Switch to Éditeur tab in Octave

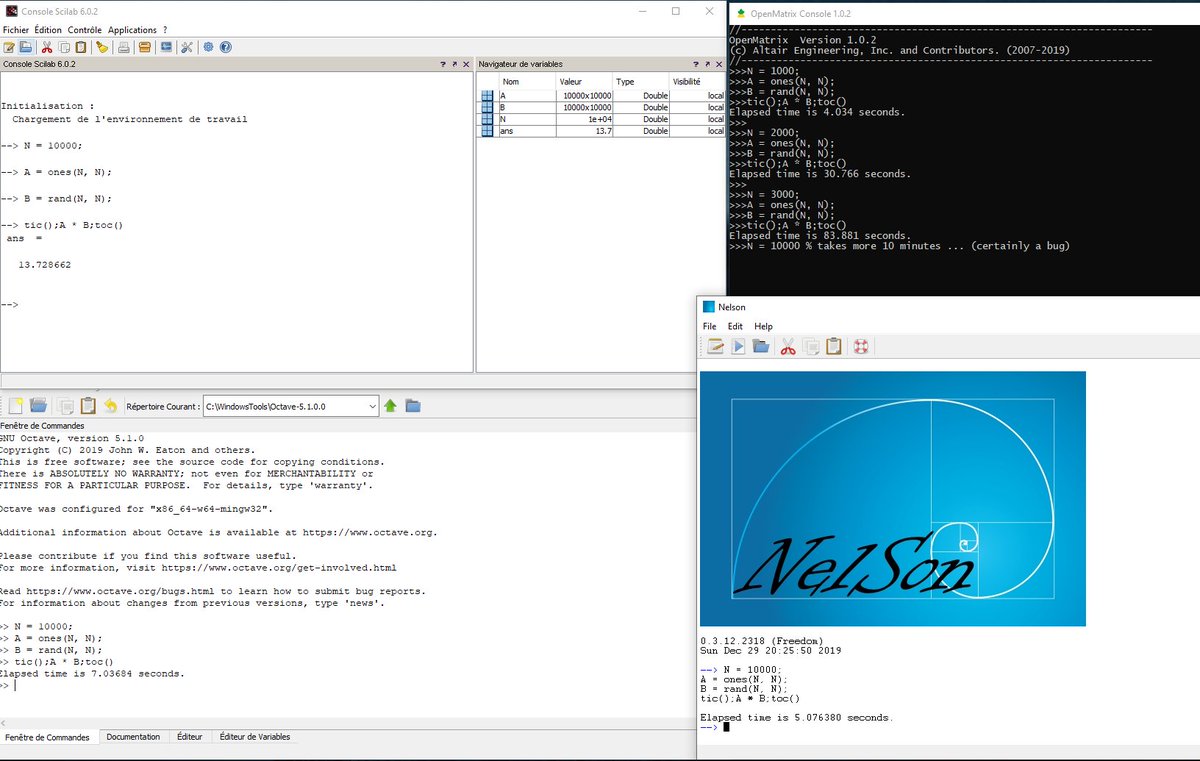tap(190, 737)
